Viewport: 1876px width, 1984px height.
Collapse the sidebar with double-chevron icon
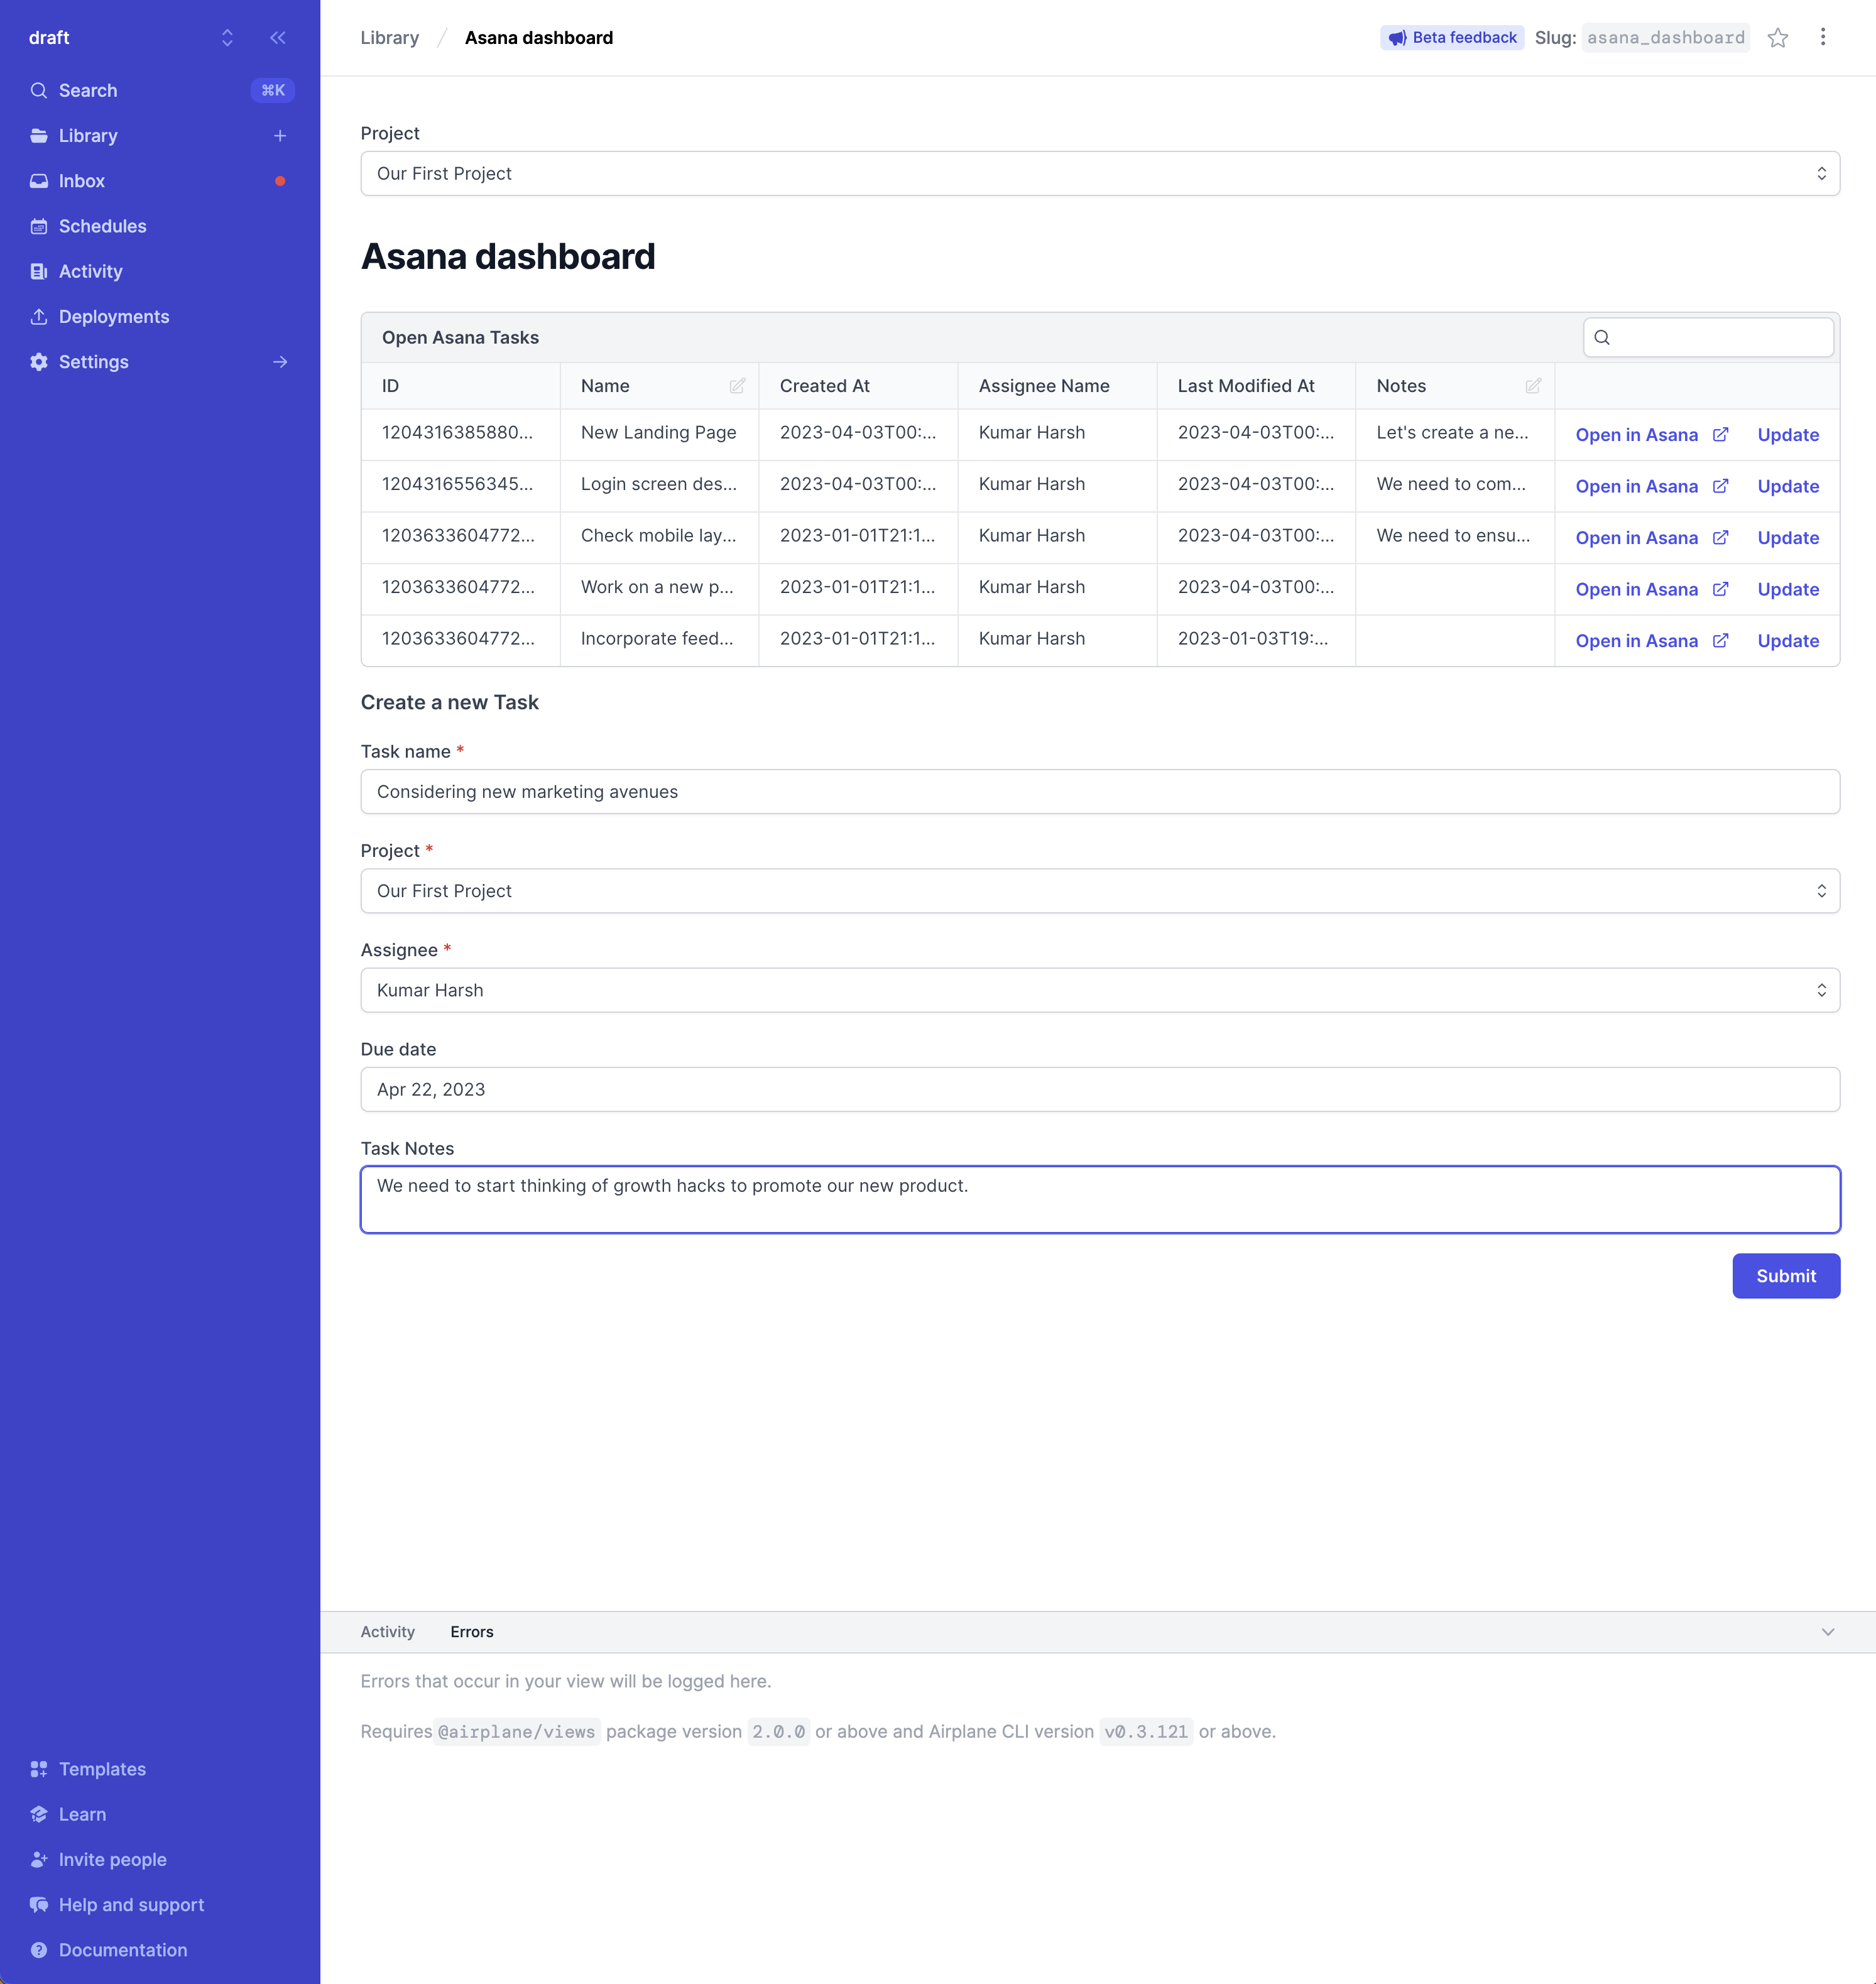coord(278,38)
